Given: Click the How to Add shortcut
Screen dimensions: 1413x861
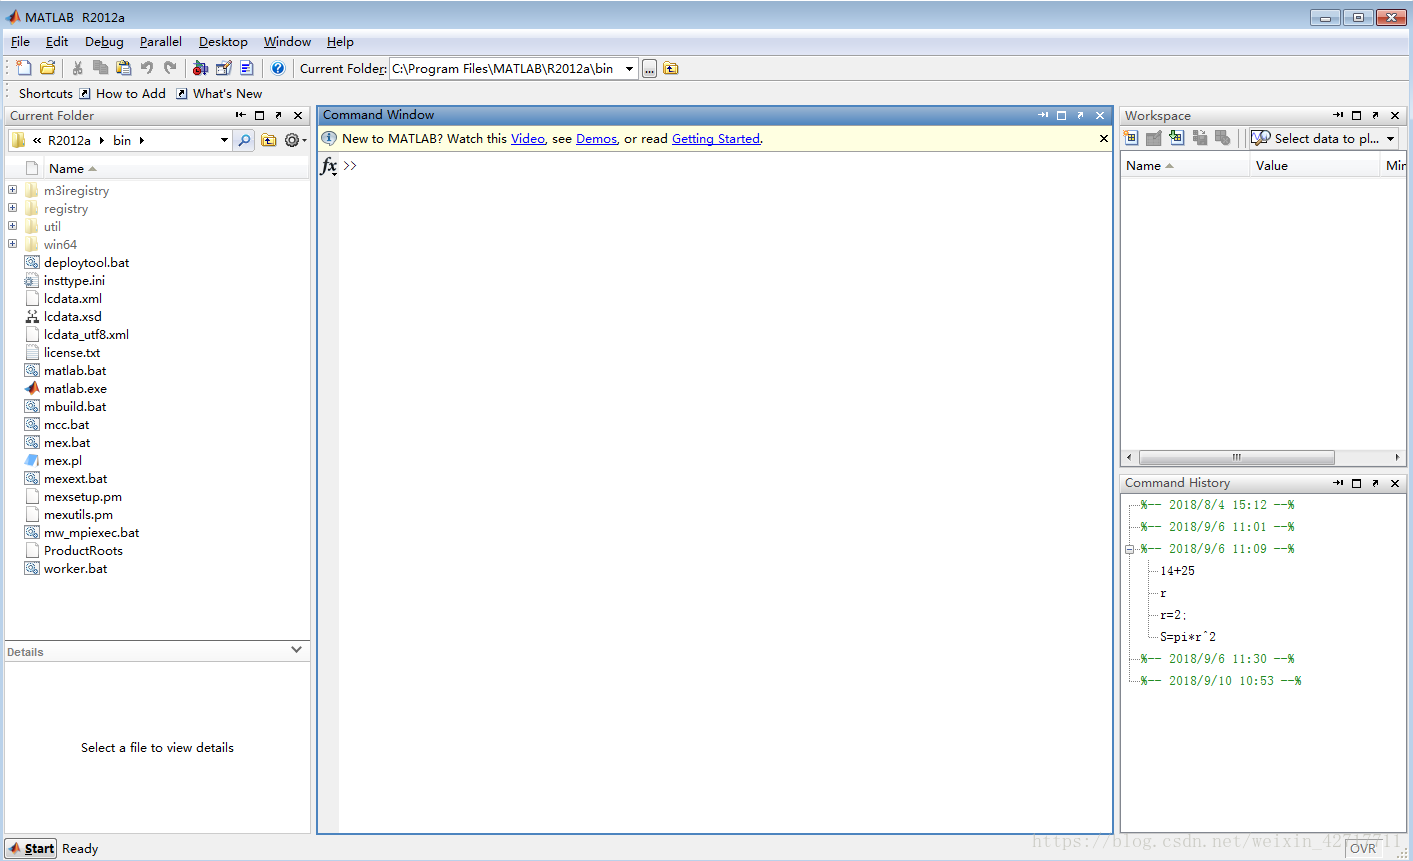Looking at the screenshot, I should 123,94.
